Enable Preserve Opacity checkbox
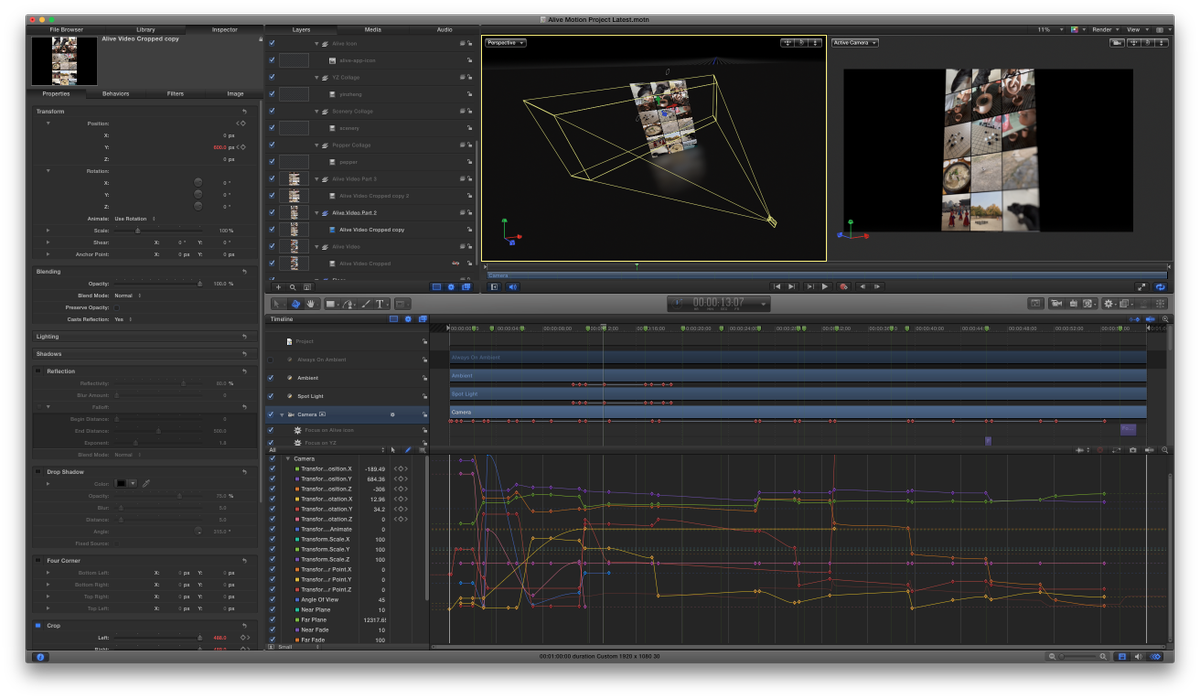 [117, 307]
